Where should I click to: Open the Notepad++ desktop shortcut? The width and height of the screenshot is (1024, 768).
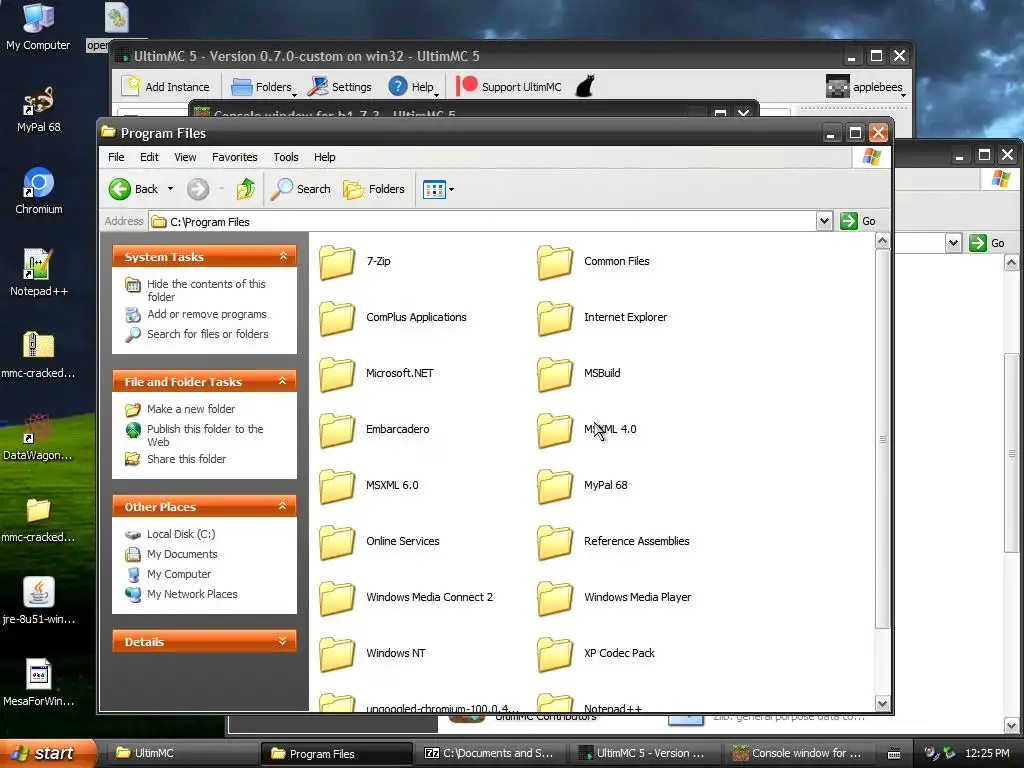tap(39, 273)
